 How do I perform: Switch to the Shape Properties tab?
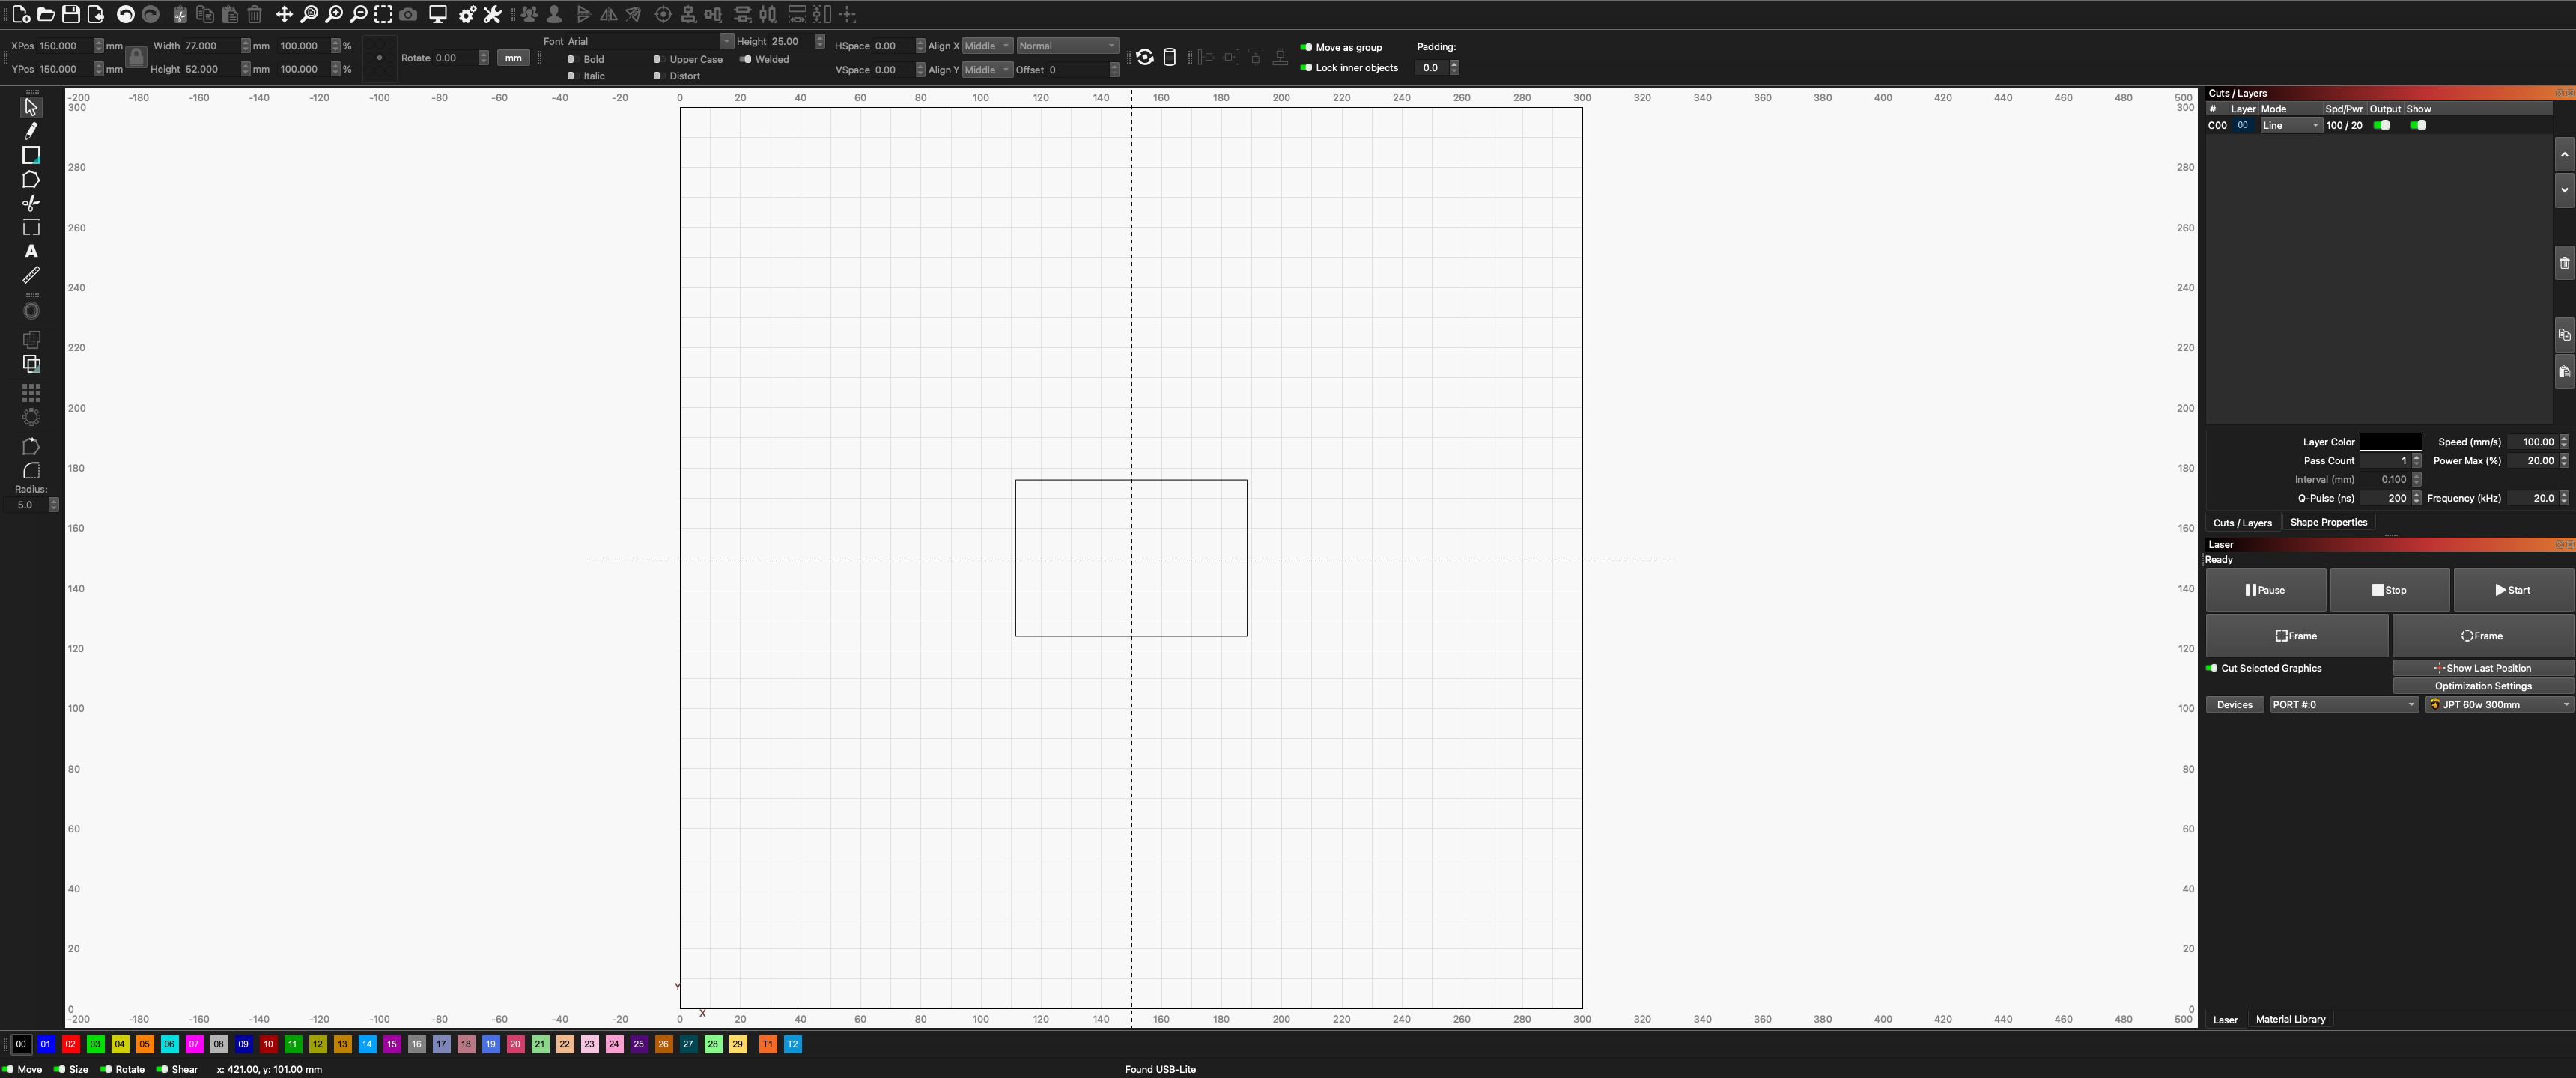2328,522
